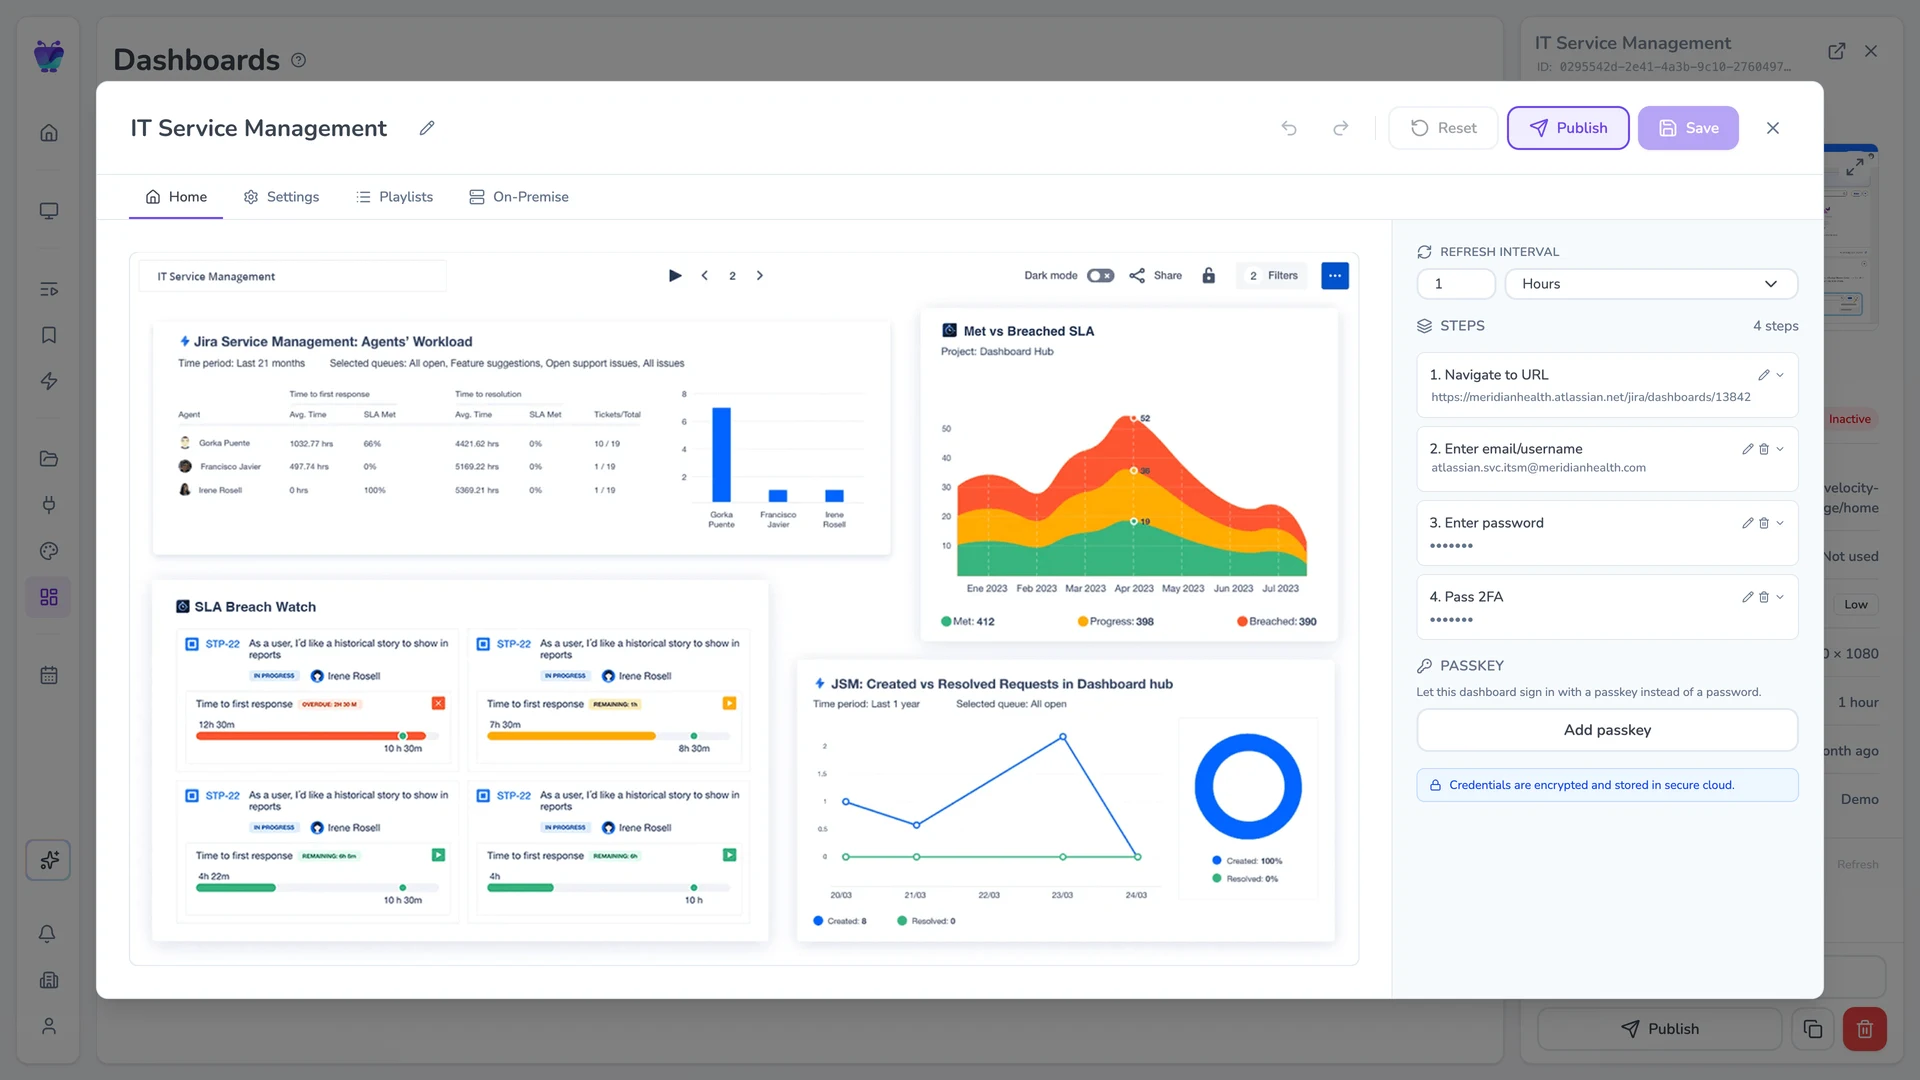Open the folder icon in left sidebar
Viewport: 1920px width, 1080px height.
[48, 459]
